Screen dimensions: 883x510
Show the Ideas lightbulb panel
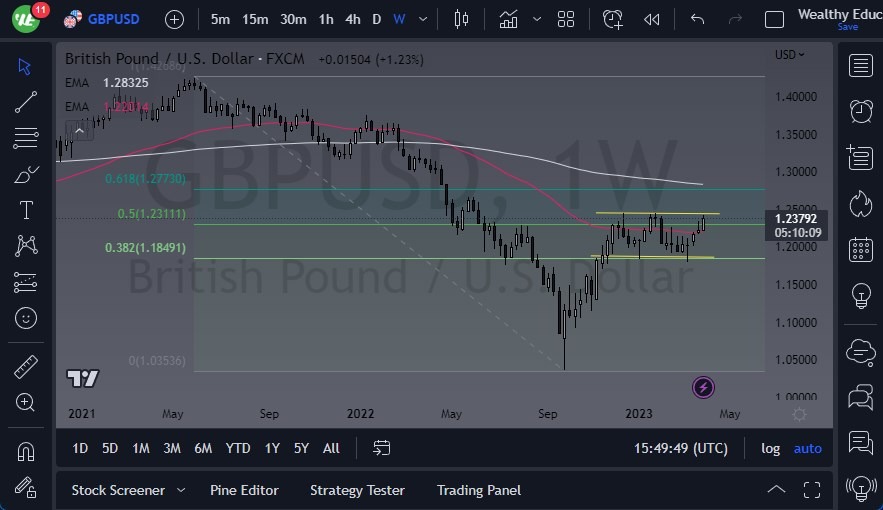(x=860, y=295)
